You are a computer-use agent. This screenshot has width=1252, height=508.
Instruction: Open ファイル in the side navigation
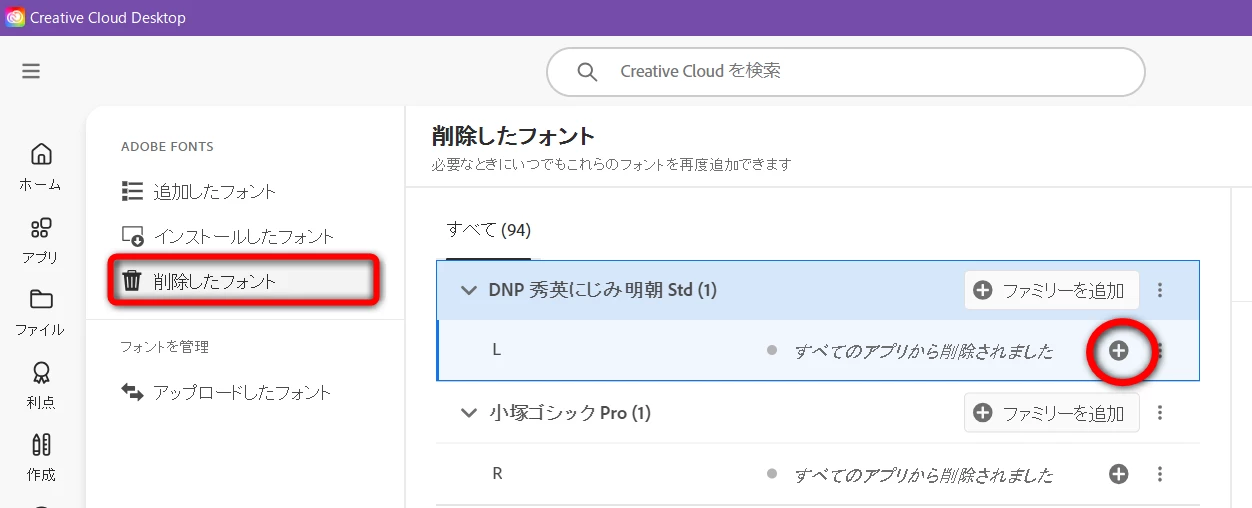[x=41, y=313]
